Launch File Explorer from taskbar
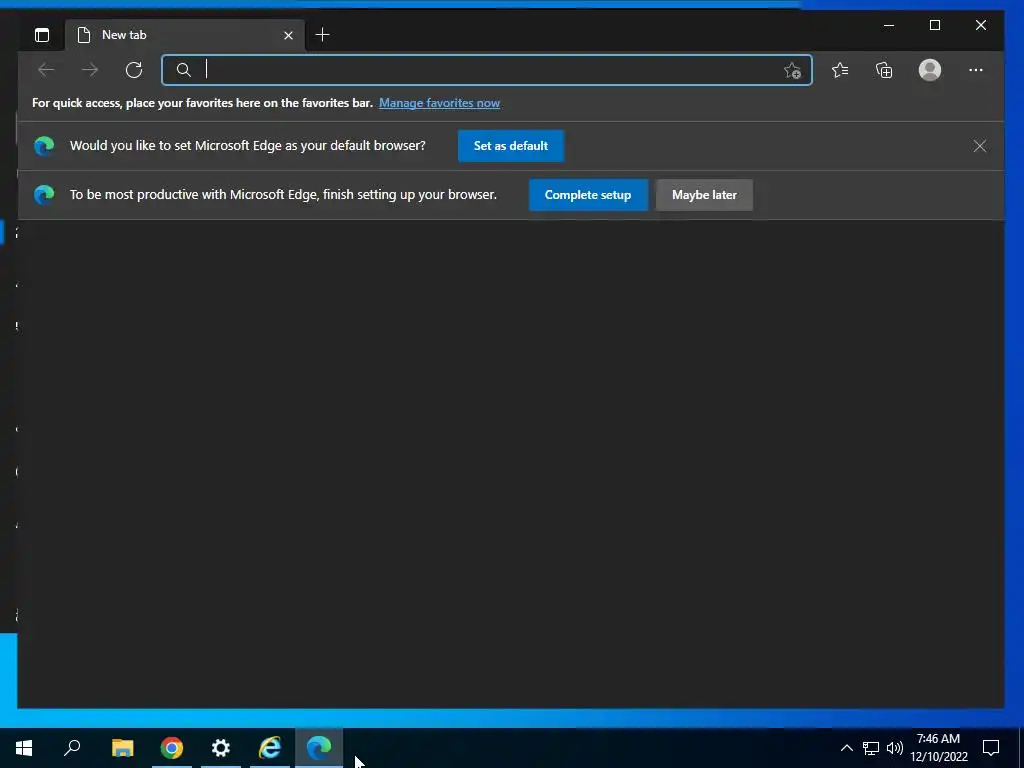The image size is (1024, 768). pyautogui.click(x=122, y=748)
